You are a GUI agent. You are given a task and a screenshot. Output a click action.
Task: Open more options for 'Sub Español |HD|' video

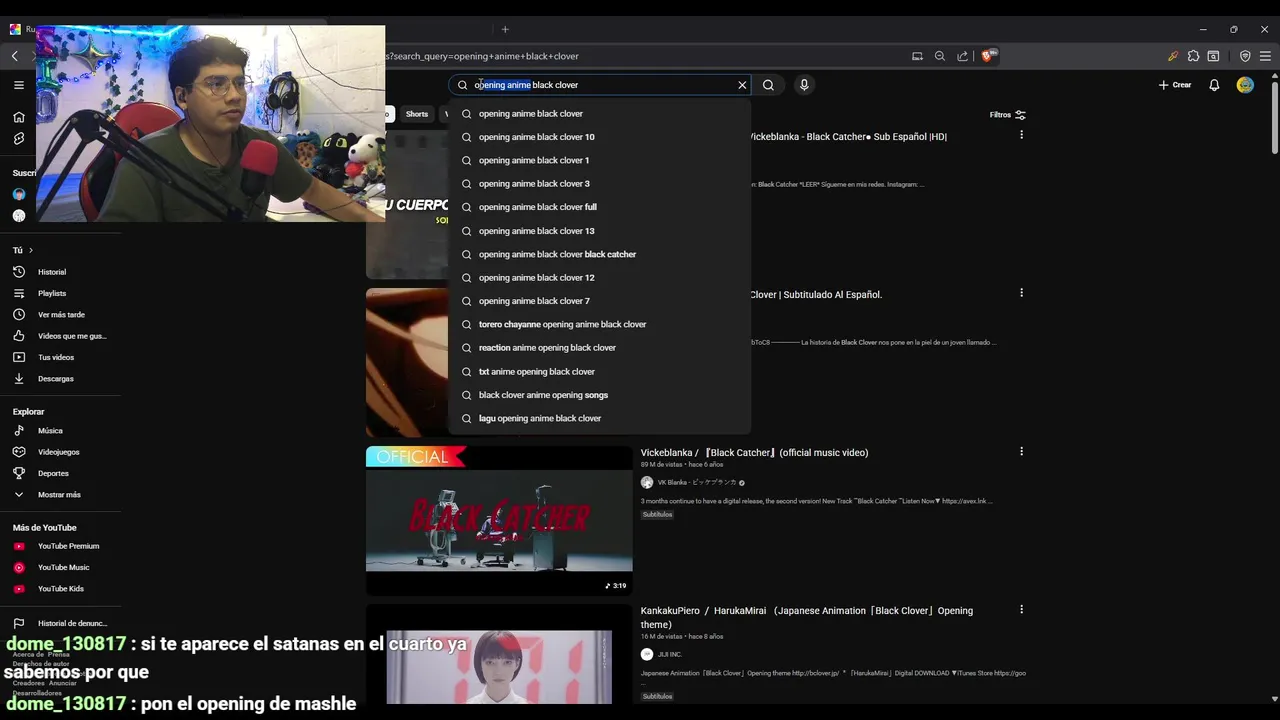[x=1021, y=134]
